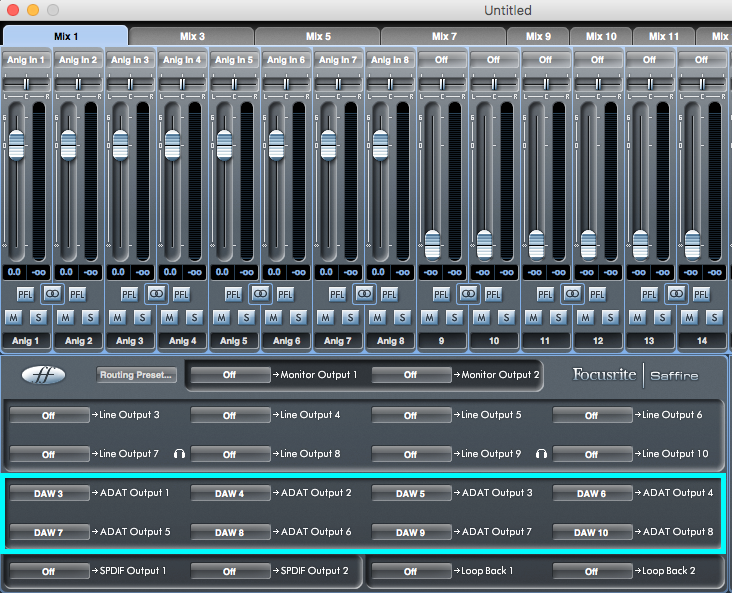Screen dimensions: 732x593
Task: Toggle stereo link for channels 9-10
Action: pyautogui.click(x=468, y=294)
